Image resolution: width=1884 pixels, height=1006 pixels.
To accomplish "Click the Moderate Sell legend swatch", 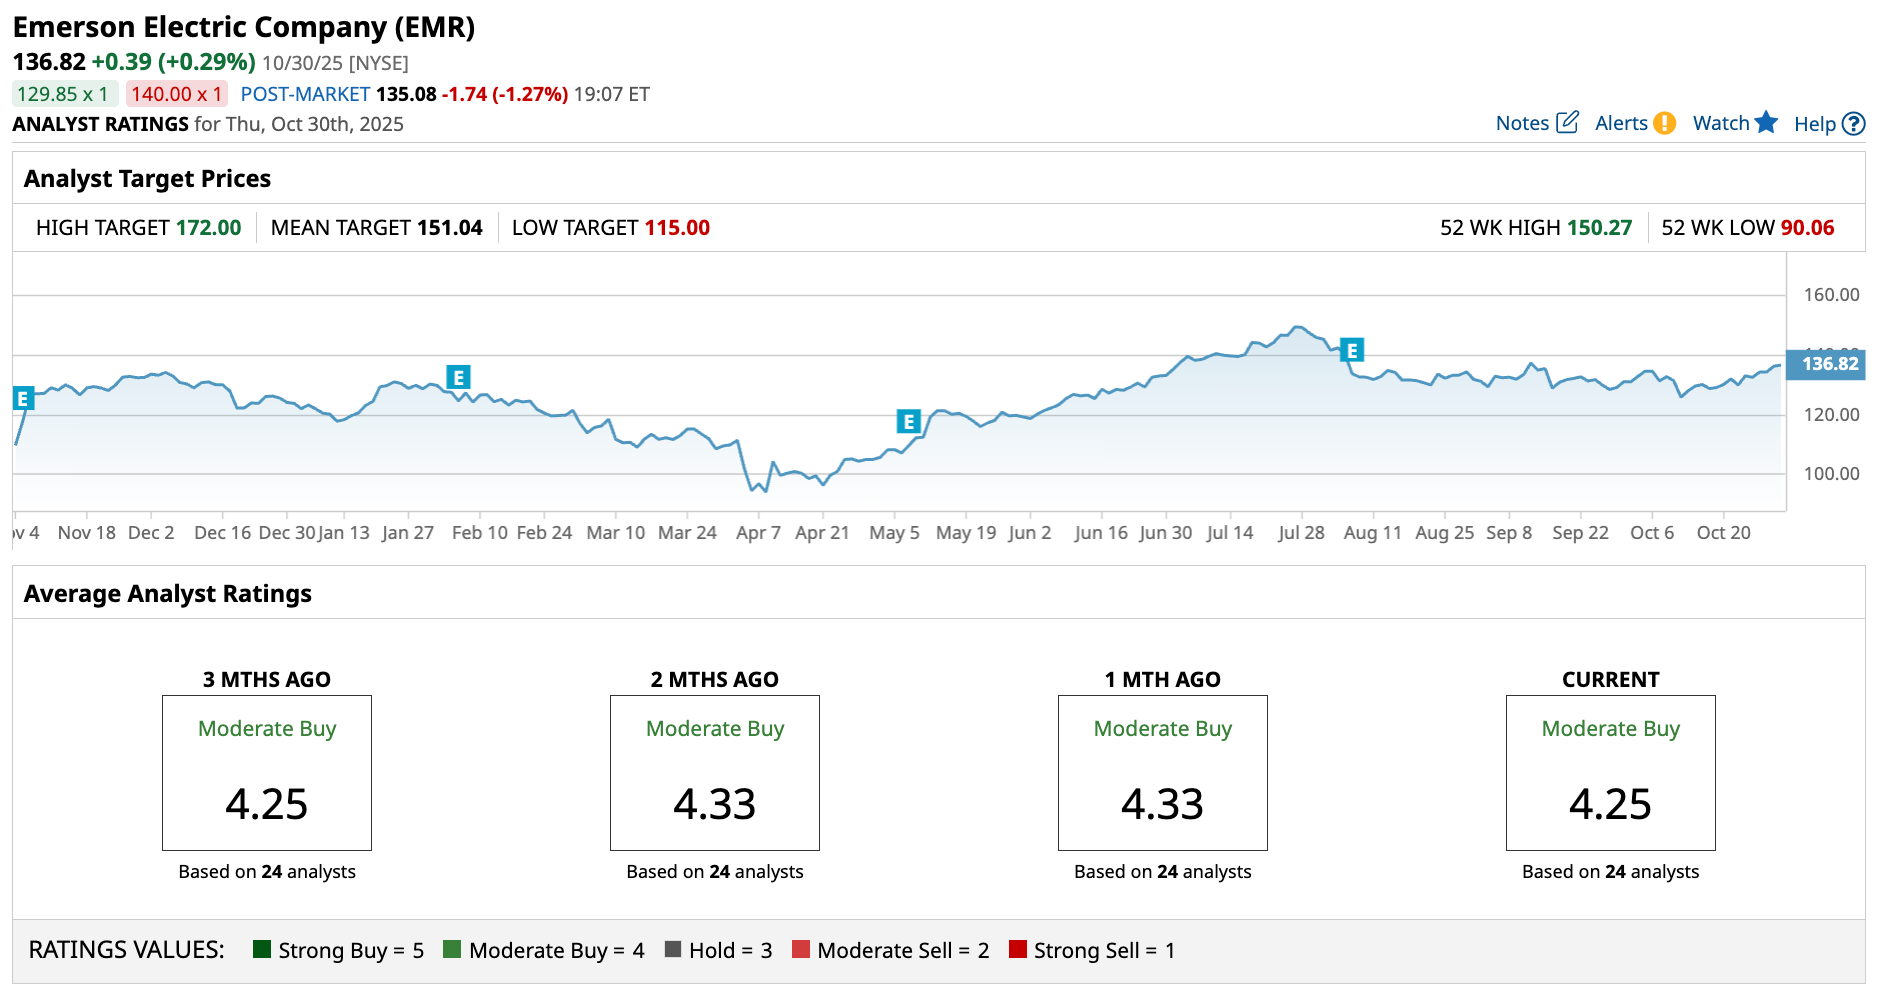I will click(801, 949).
